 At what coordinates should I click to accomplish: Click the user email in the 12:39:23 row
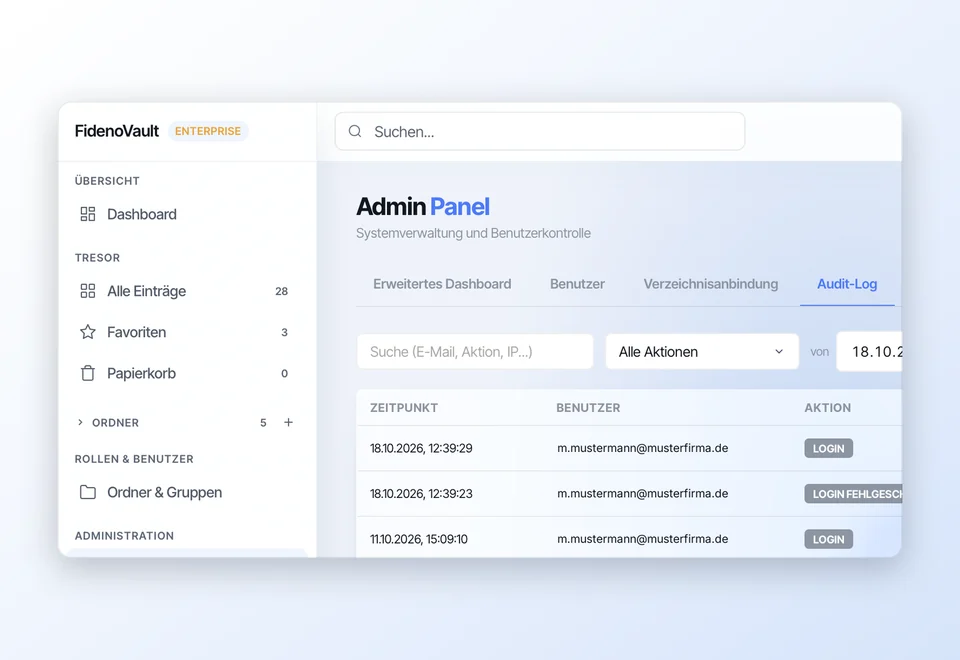[x=643, y=493]
